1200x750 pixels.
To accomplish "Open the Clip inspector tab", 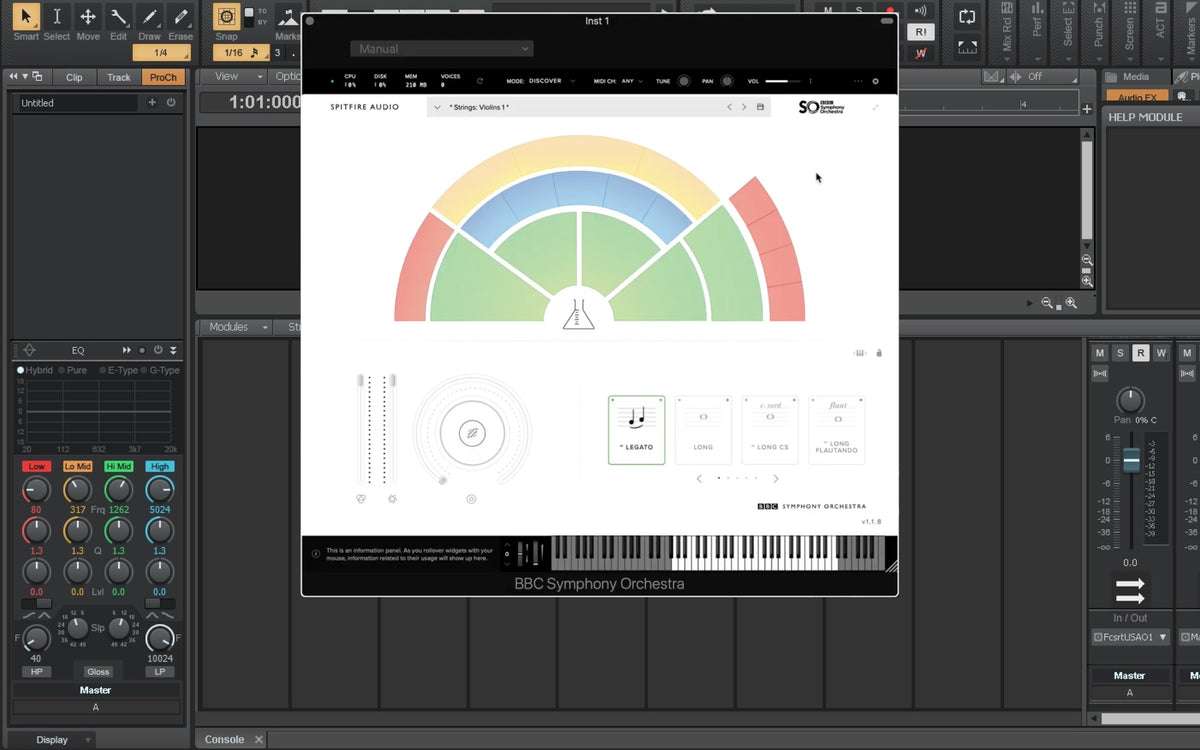I will [x=74, y=77].
